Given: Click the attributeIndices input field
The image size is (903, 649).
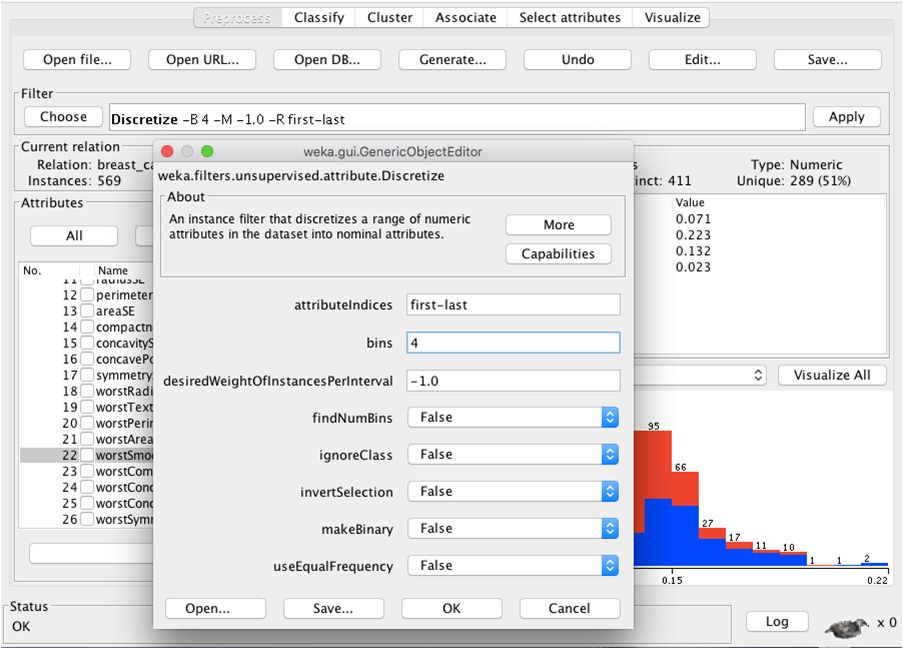Looking at the screenshot, I should [x=513, y=305].
